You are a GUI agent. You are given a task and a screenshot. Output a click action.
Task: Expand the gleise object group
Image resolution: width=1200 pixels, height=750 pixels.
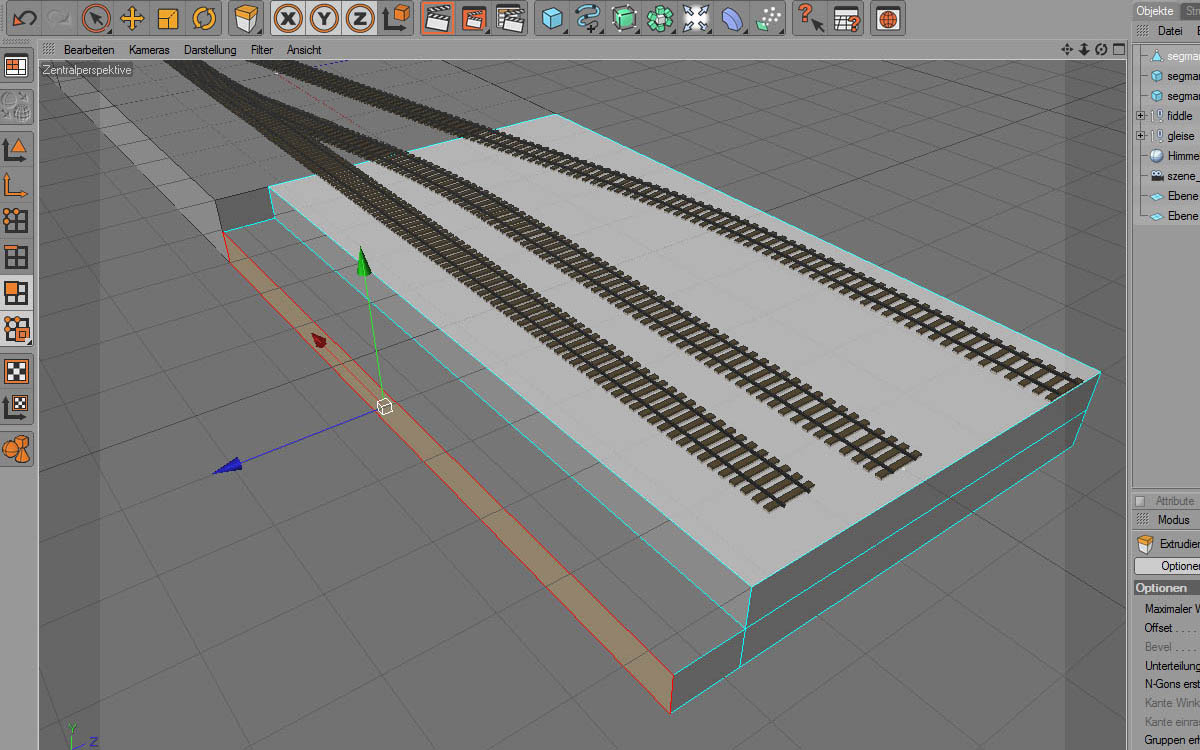click(x=1140, y=136)
